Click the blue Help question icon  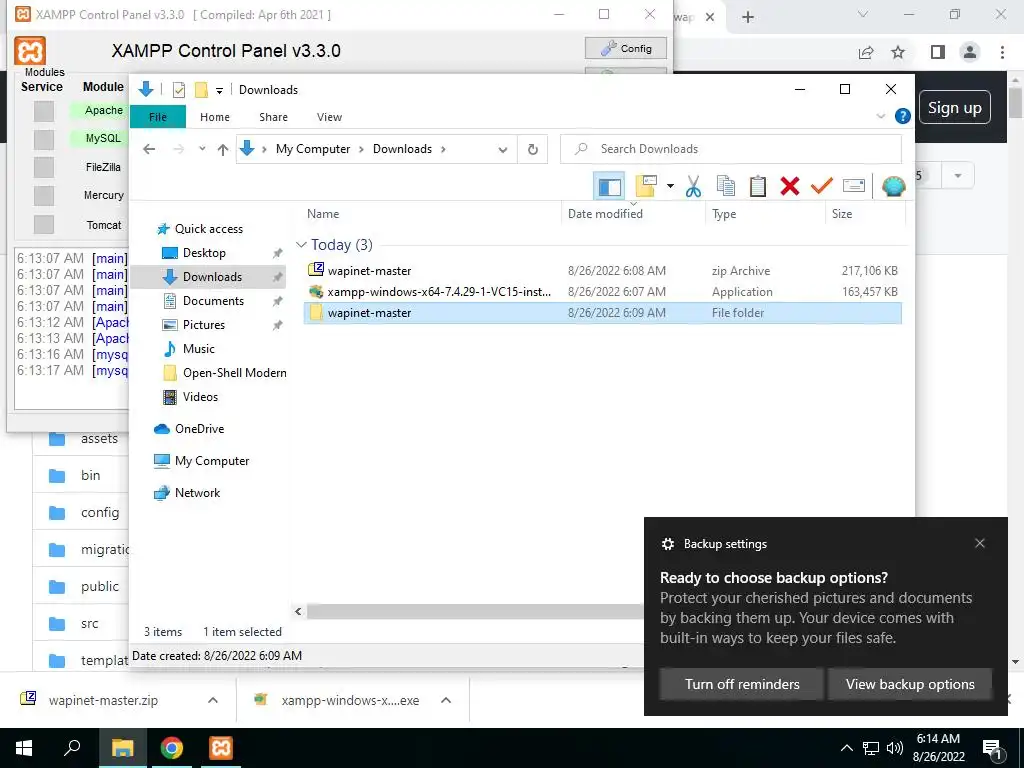pyautogui.click(x=903, y=116)
